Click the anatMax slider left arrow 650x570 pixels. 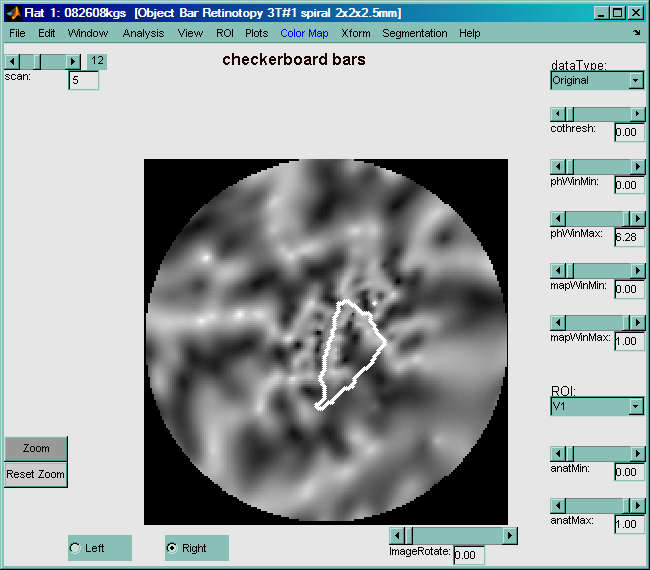click(x=557, y=506)
